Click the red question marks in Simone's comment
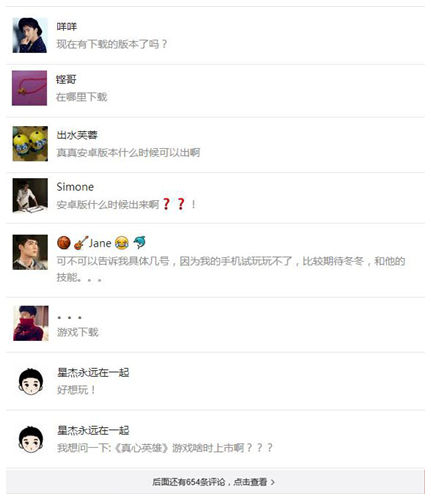Image resolution: width=431 pixels, height=500 pixels. [x=173, y=204]
